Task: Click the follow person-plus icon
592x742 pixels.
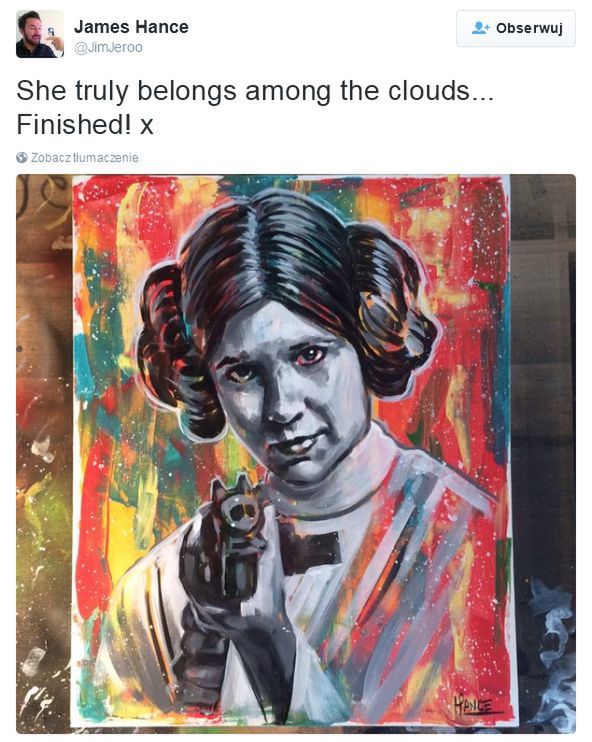Action: (x=480, y=28)
